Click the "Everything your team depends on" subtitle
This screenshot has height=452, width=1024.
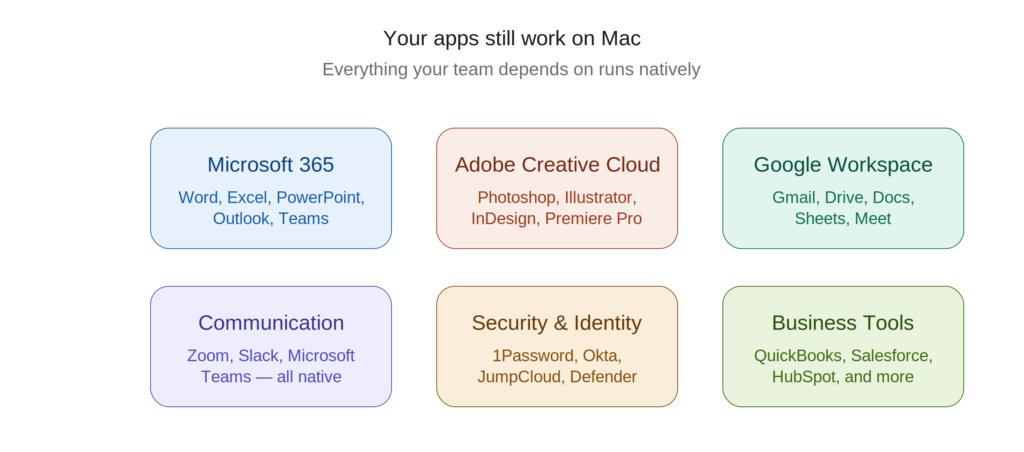click(x=511, y=70)
